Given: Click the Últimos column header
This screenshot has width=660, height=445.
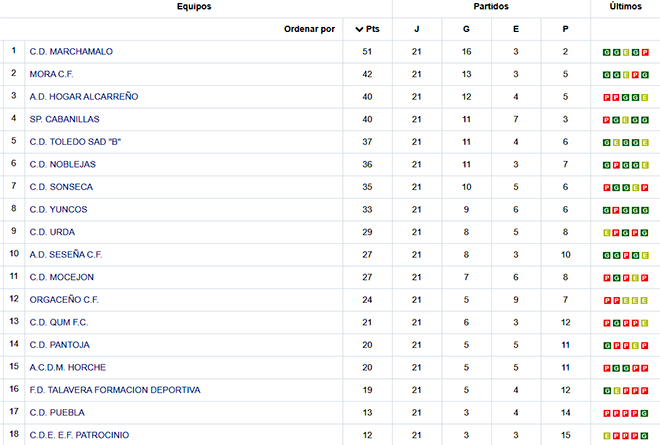Looking at the screenshot, I should [625, 6].
